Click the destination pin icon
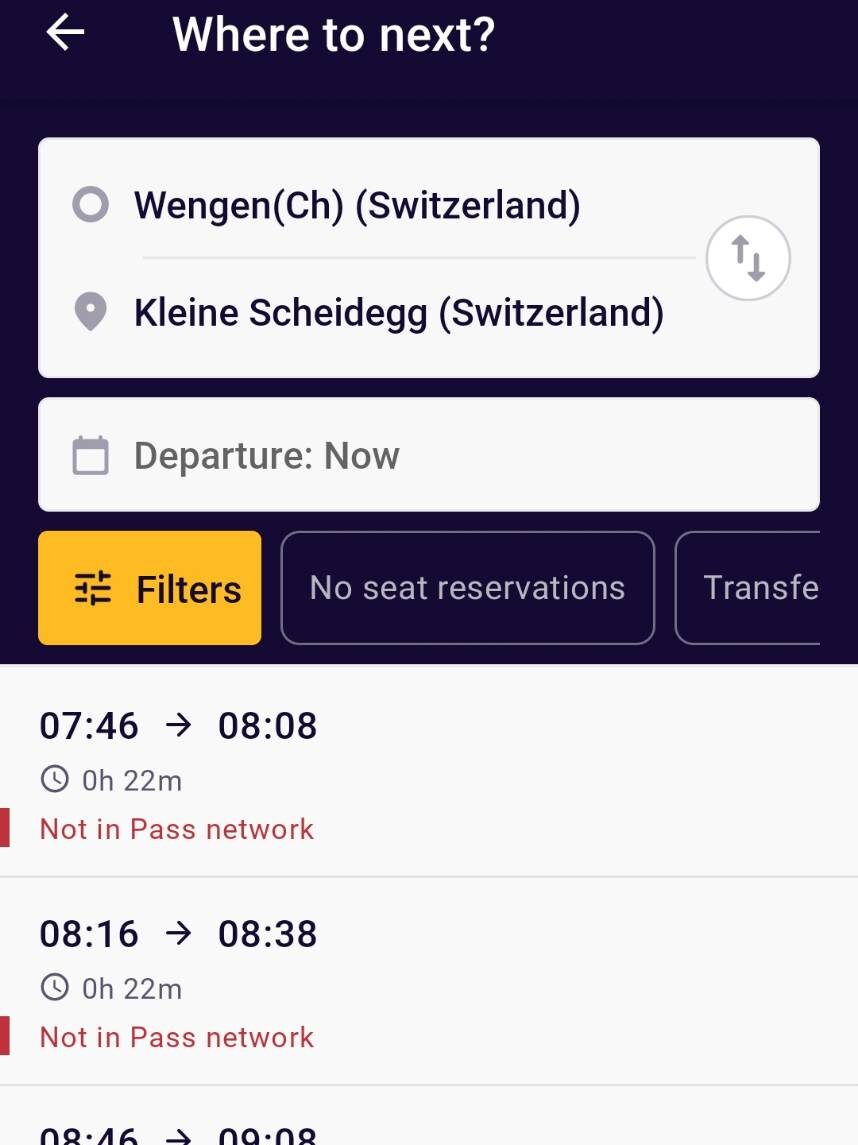Viewport: 858px width, 1145px height. tap(90, 313)
